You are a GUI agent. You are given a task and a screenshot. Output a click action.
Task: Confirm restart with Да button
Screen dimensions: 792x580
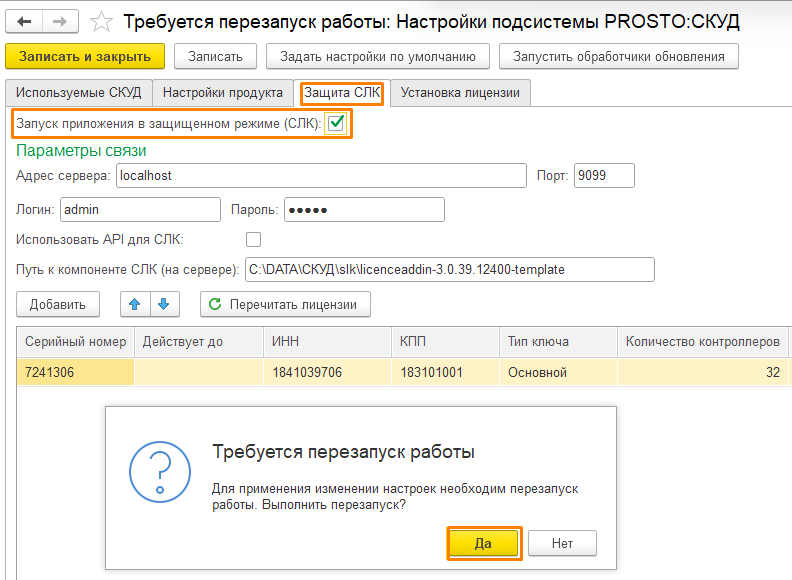[483, 543]
